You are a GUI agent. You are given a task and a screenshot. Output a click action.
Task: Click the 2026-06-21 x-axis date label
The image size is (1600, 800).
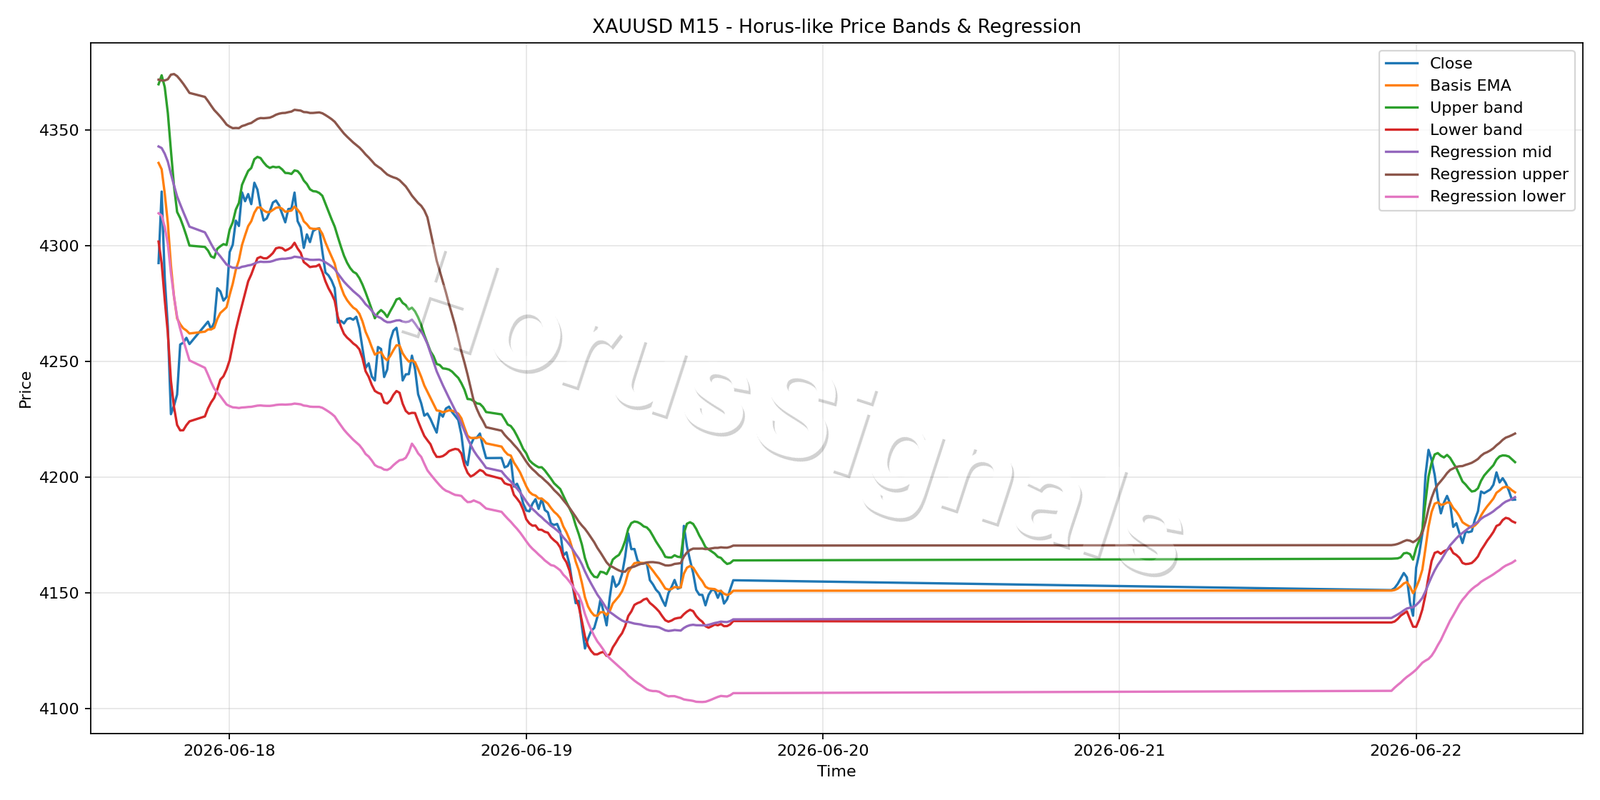coord(1119,750)
